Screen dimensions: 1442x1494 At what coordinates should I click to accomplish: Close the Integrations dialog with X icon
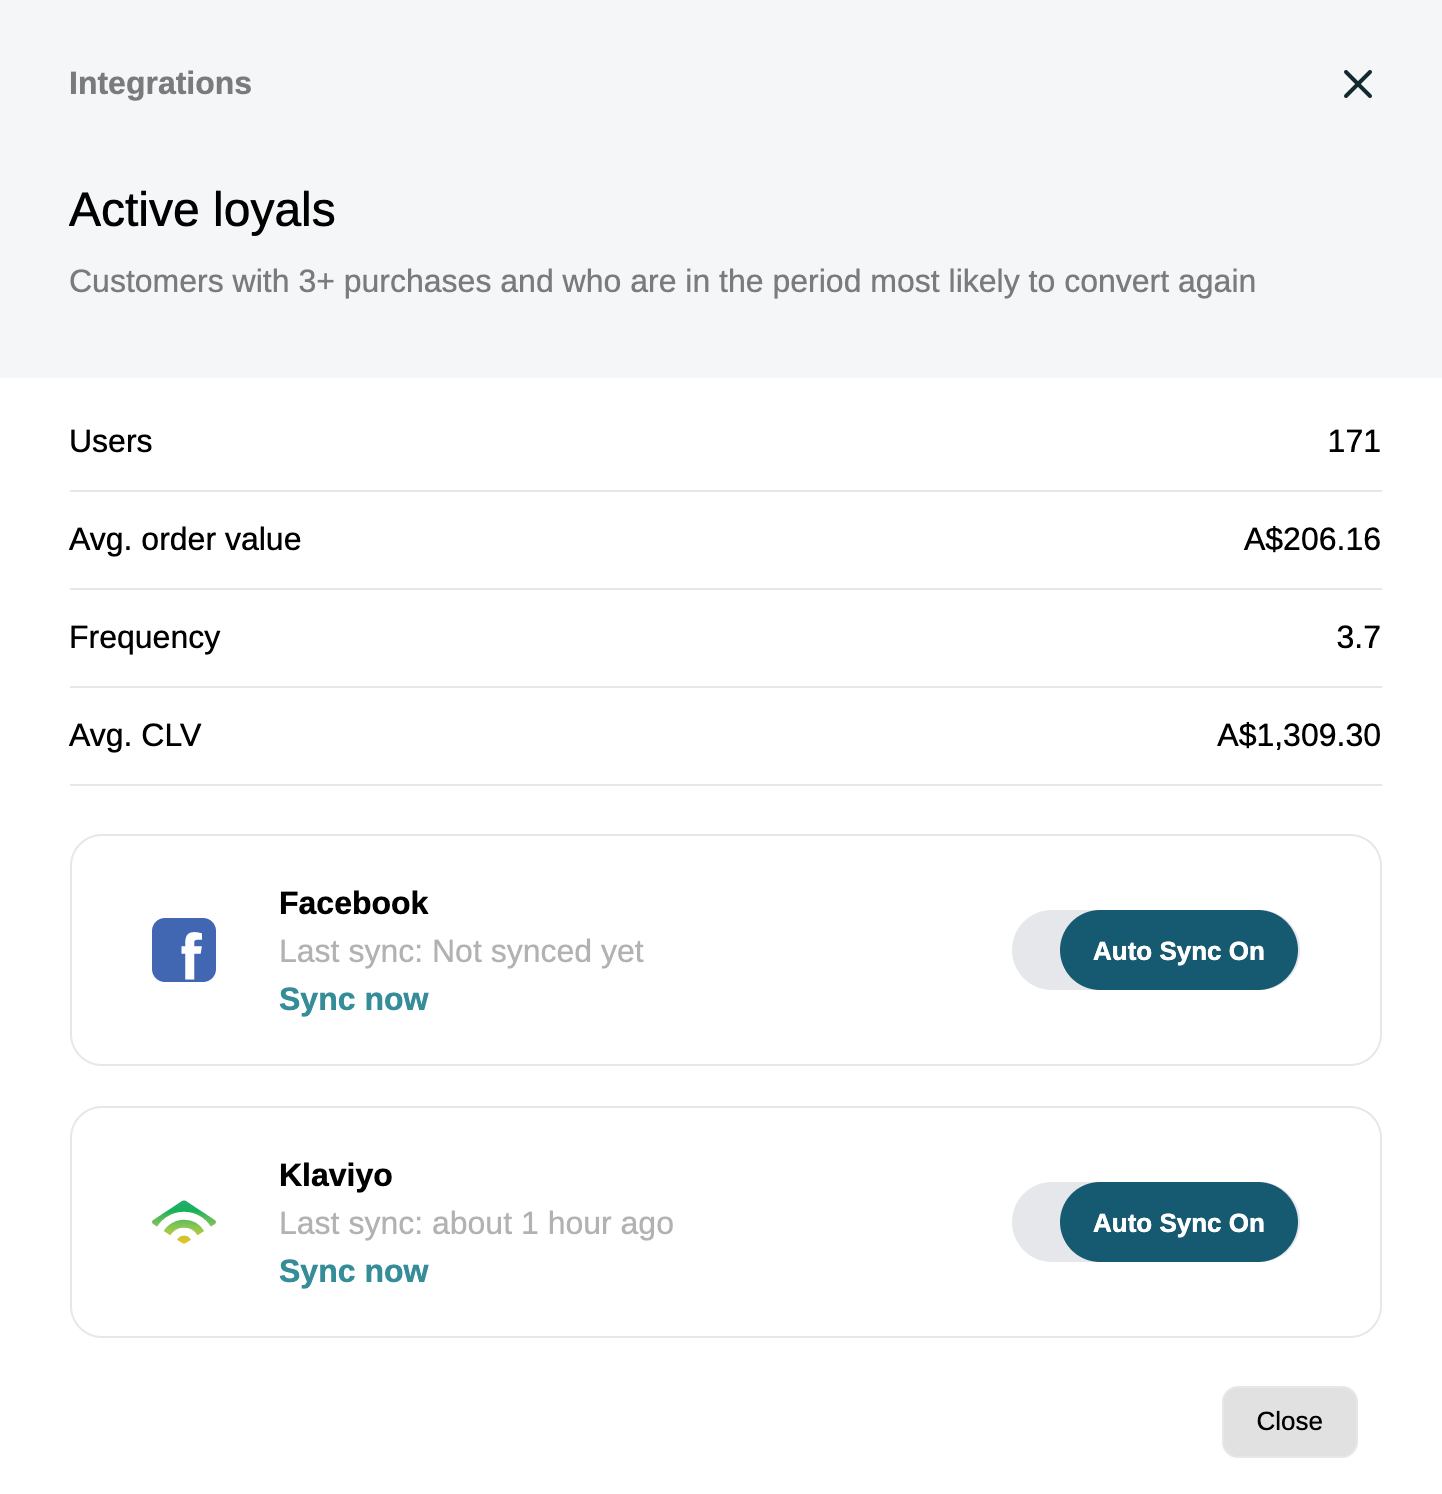click(1357, 84)
